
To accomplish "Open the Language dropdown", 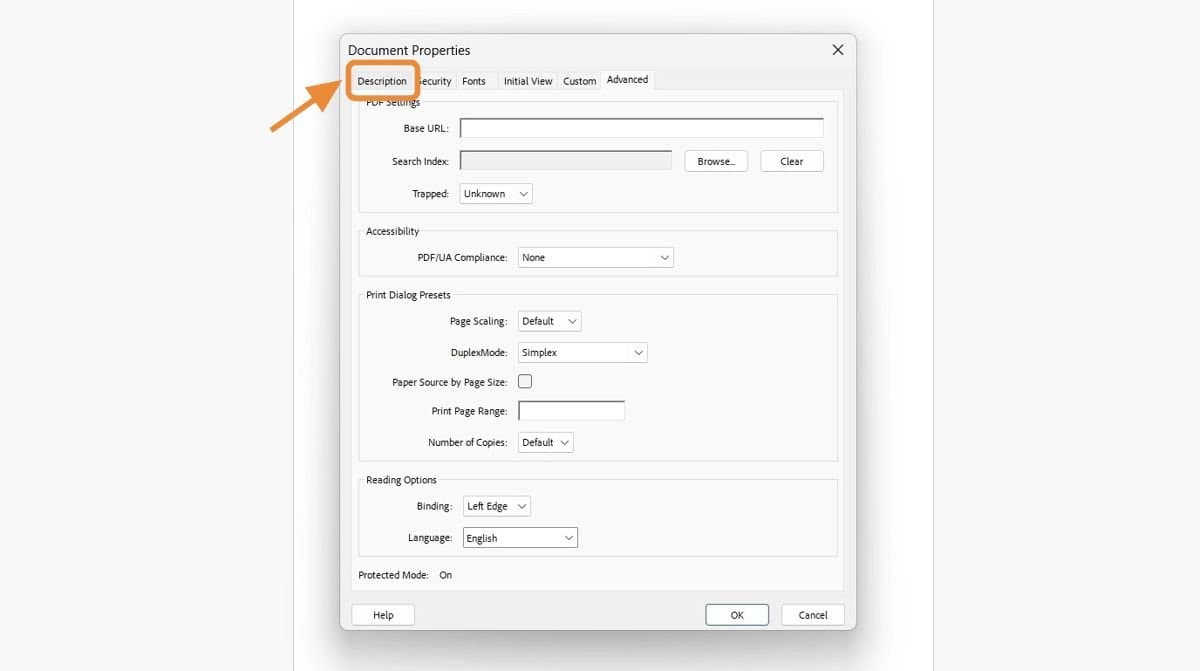I will [x=519, y=537].
